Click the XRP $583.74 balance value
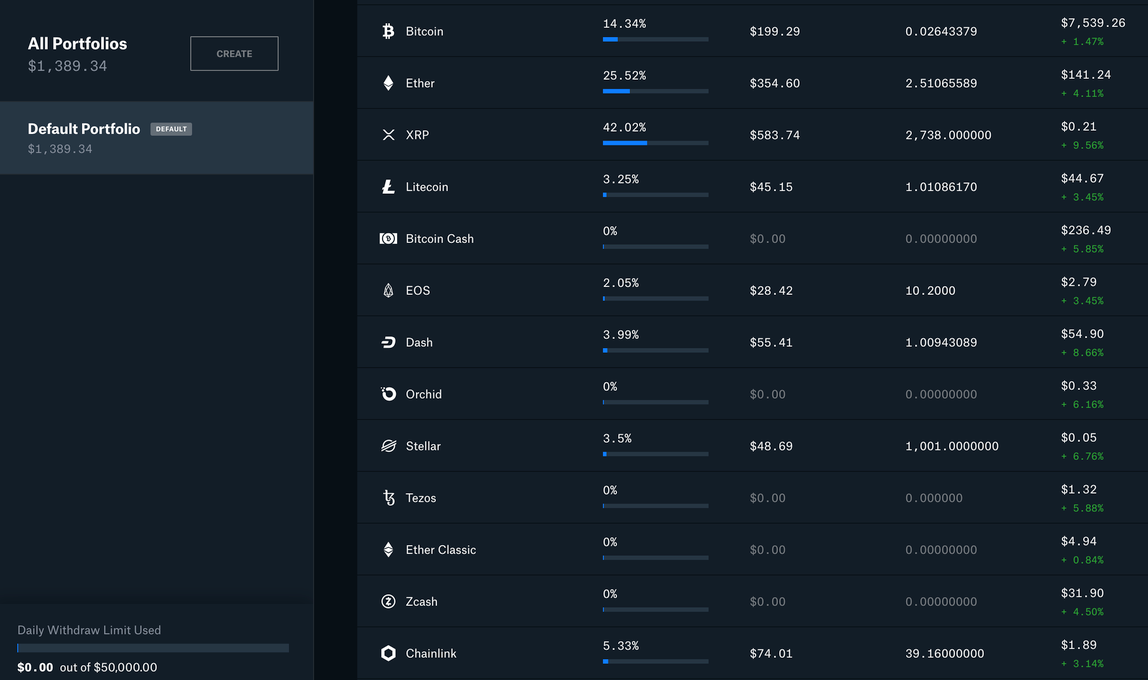Screen dimensions: 1148x680 775,135
